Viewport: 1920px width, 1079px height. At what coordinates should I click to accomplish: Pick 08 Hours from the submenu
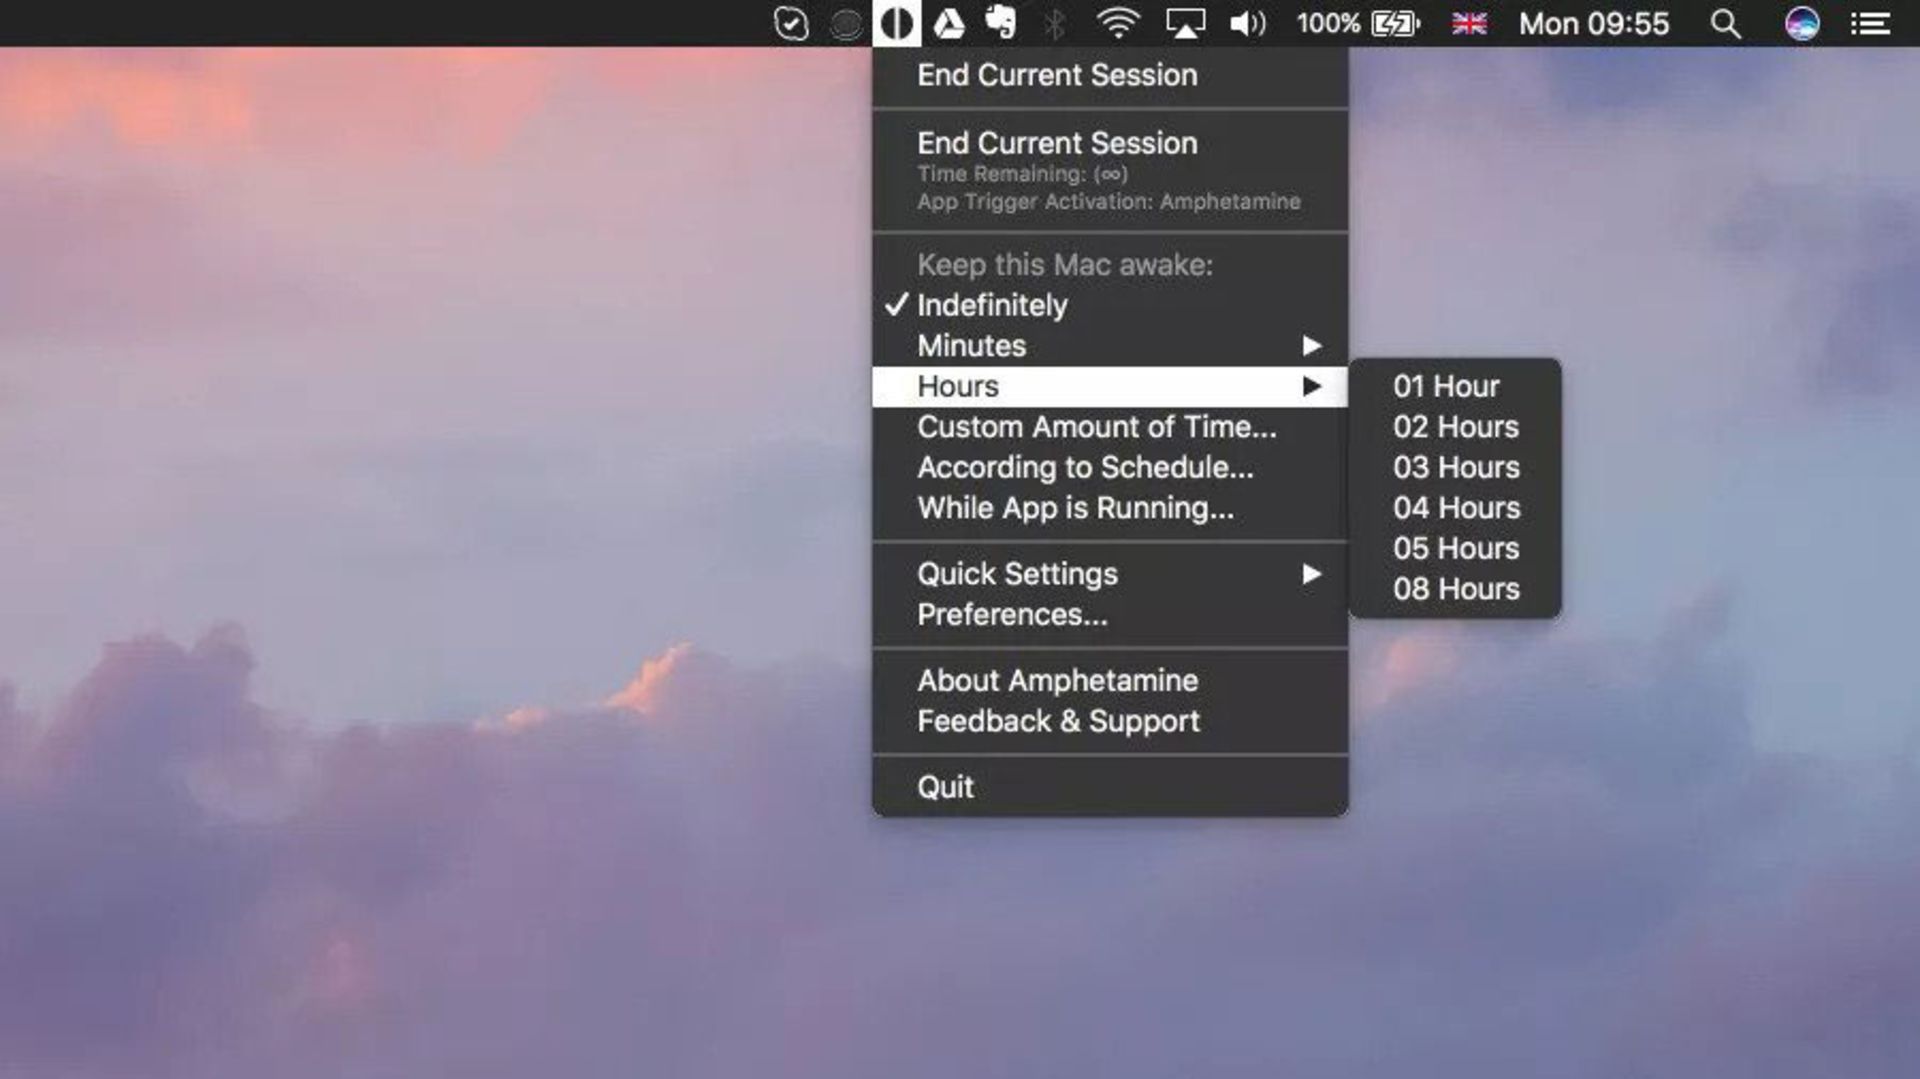tap(1455, 589)
